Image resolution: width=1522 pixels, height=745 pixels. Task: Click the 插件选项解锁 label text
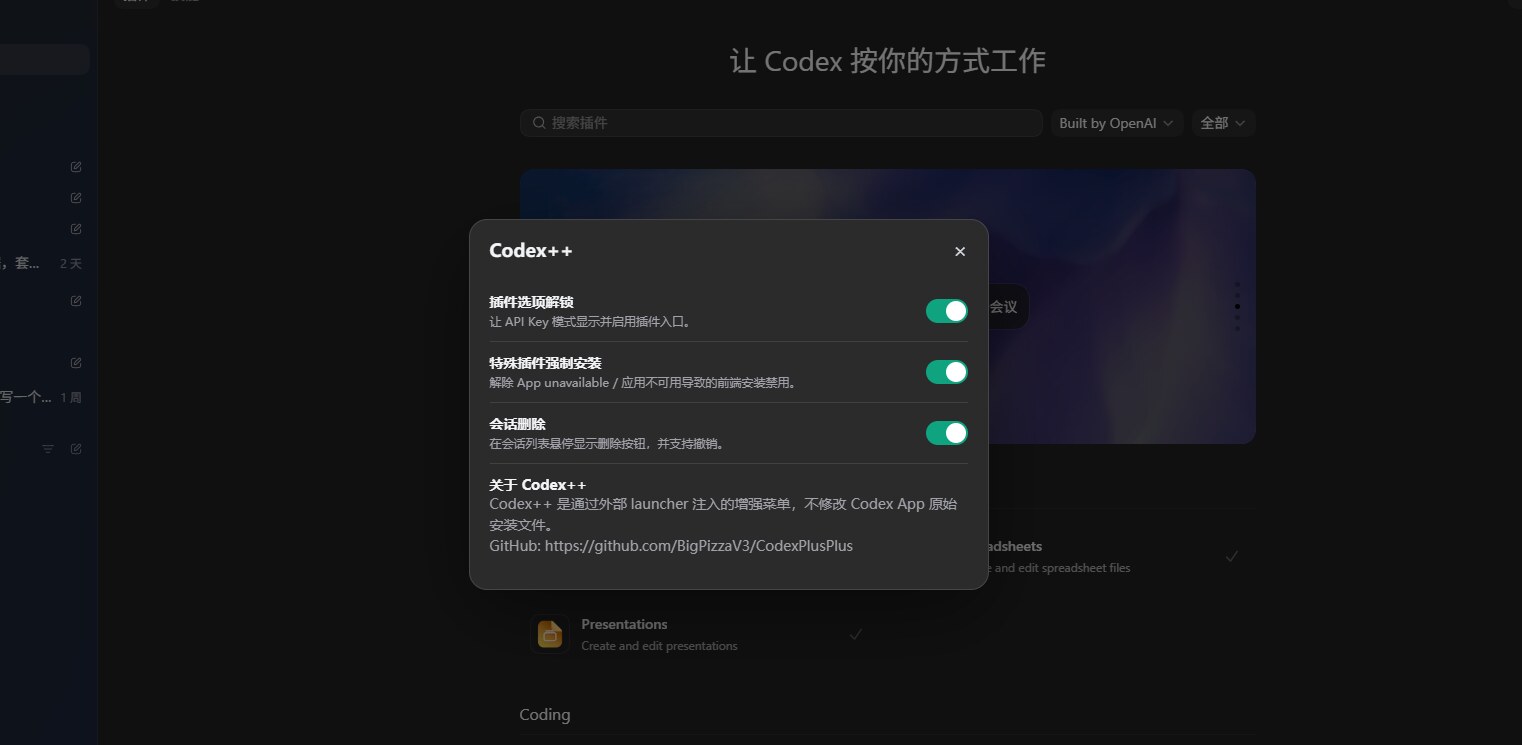(x=531, y=302)
